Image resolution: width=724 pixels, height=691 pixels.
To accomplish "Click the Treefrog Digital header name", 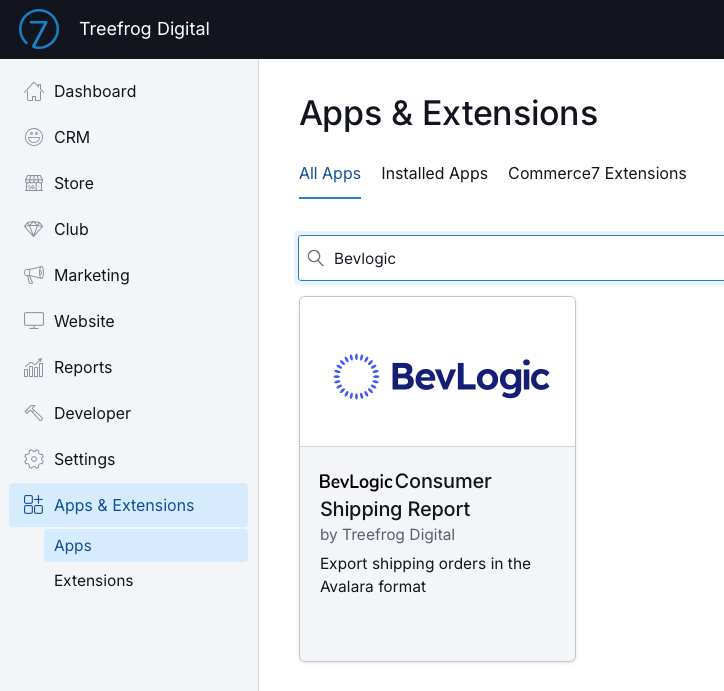I will [x=145, y=29].
